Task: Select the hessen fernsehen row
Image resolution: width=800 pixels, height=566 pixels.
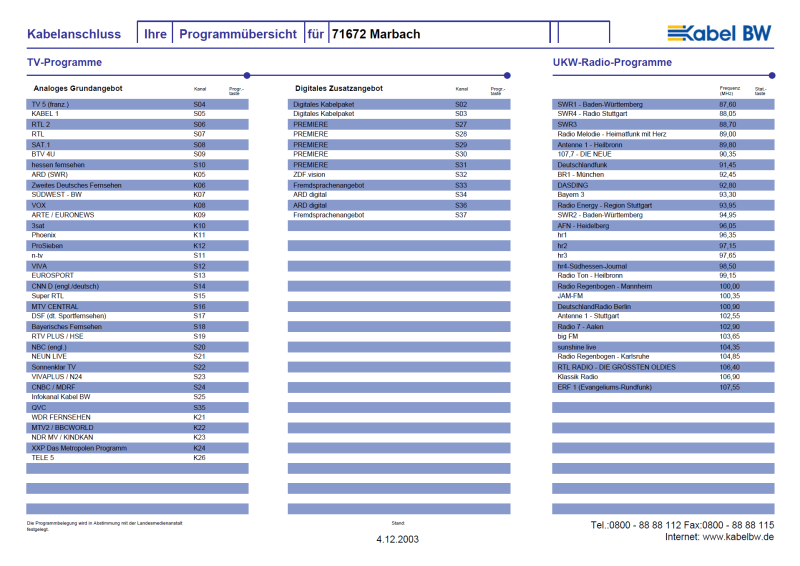Action: 137,165
